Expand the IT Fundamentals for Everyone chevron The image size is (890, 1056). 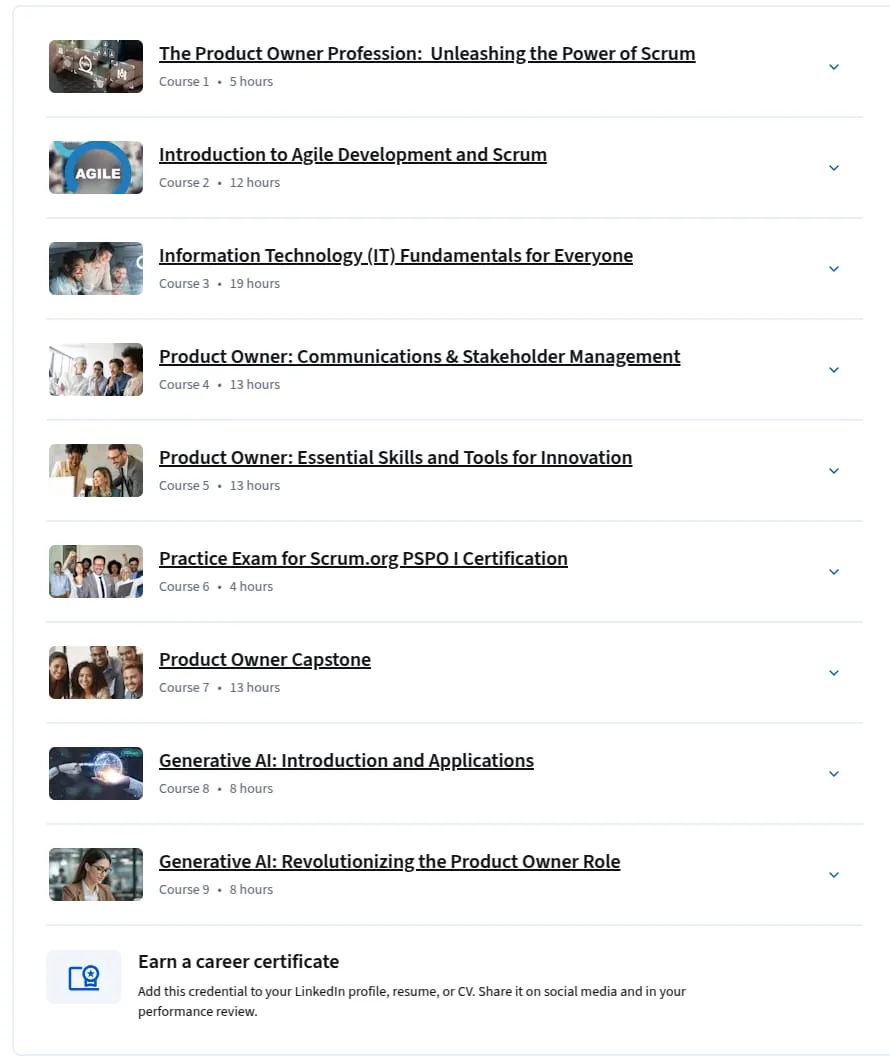coord(833,269)
